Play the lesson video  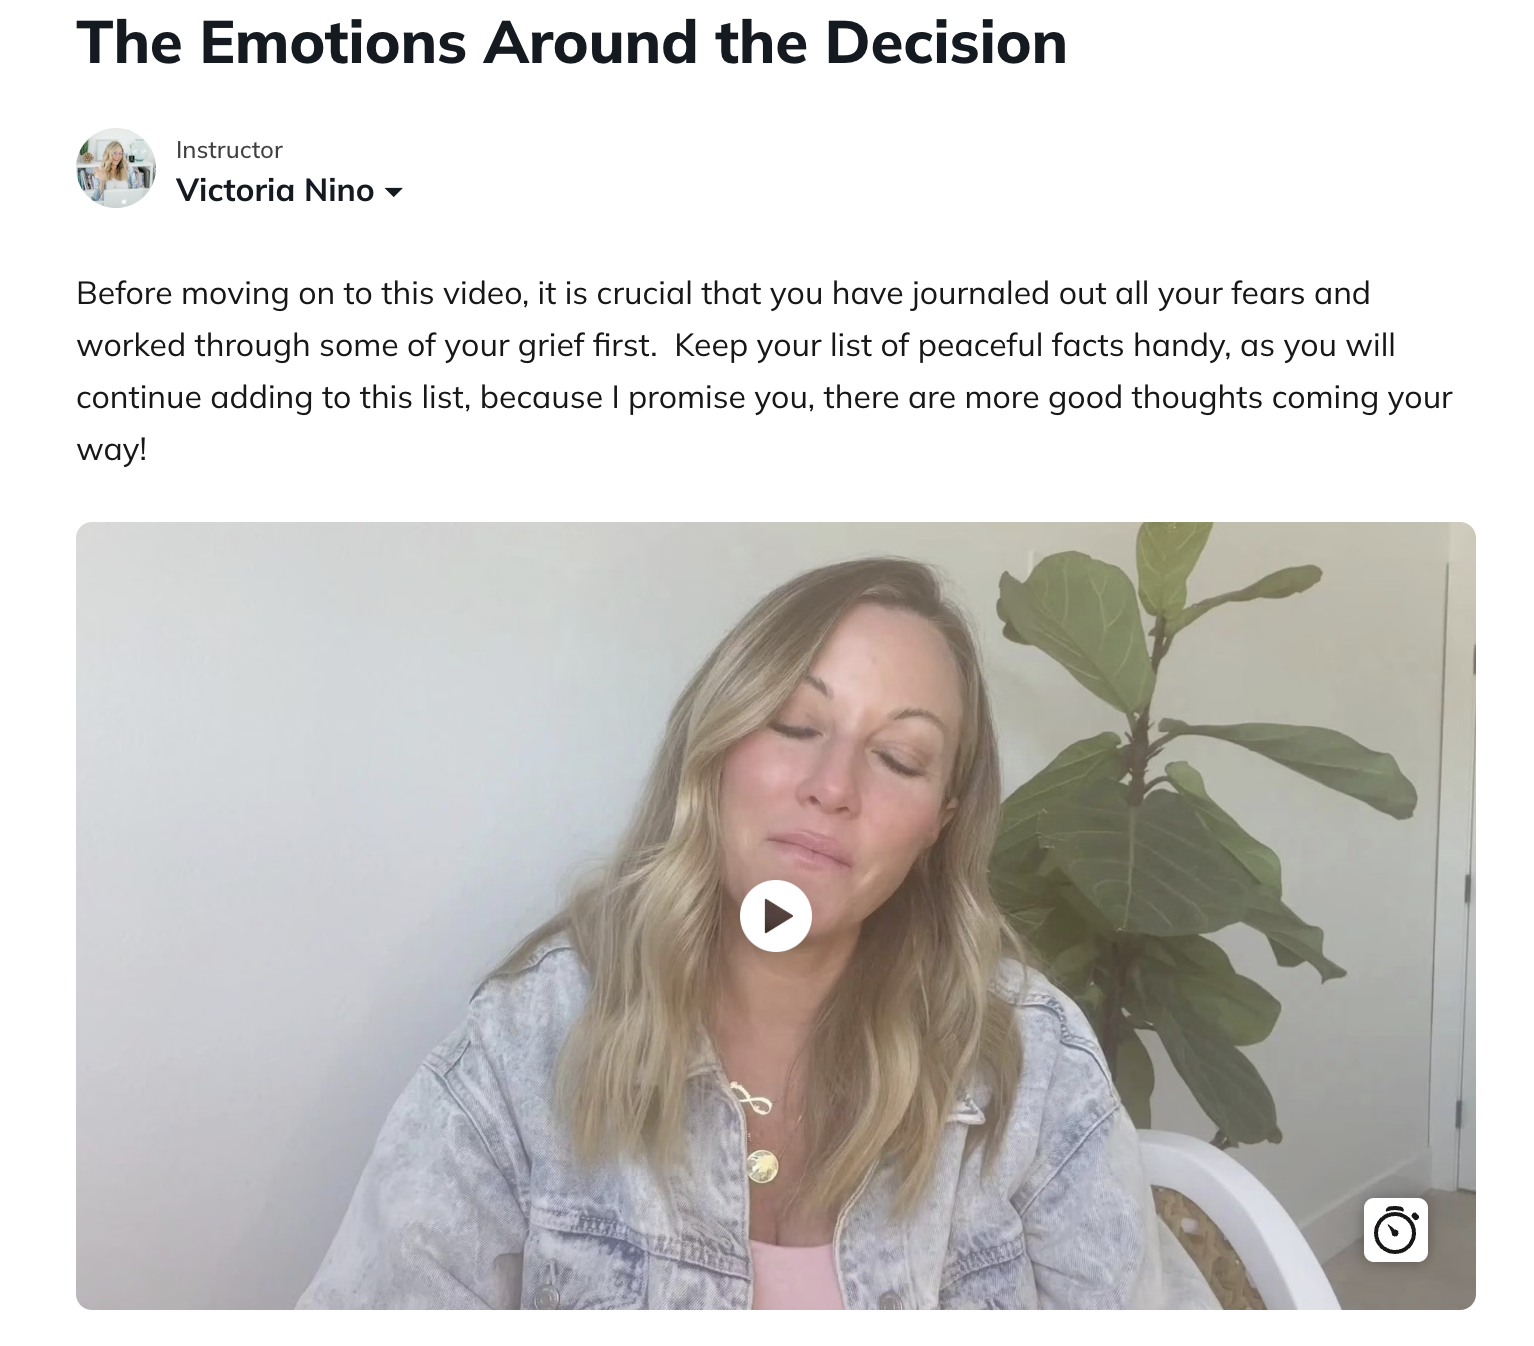[x=775, y=915]
